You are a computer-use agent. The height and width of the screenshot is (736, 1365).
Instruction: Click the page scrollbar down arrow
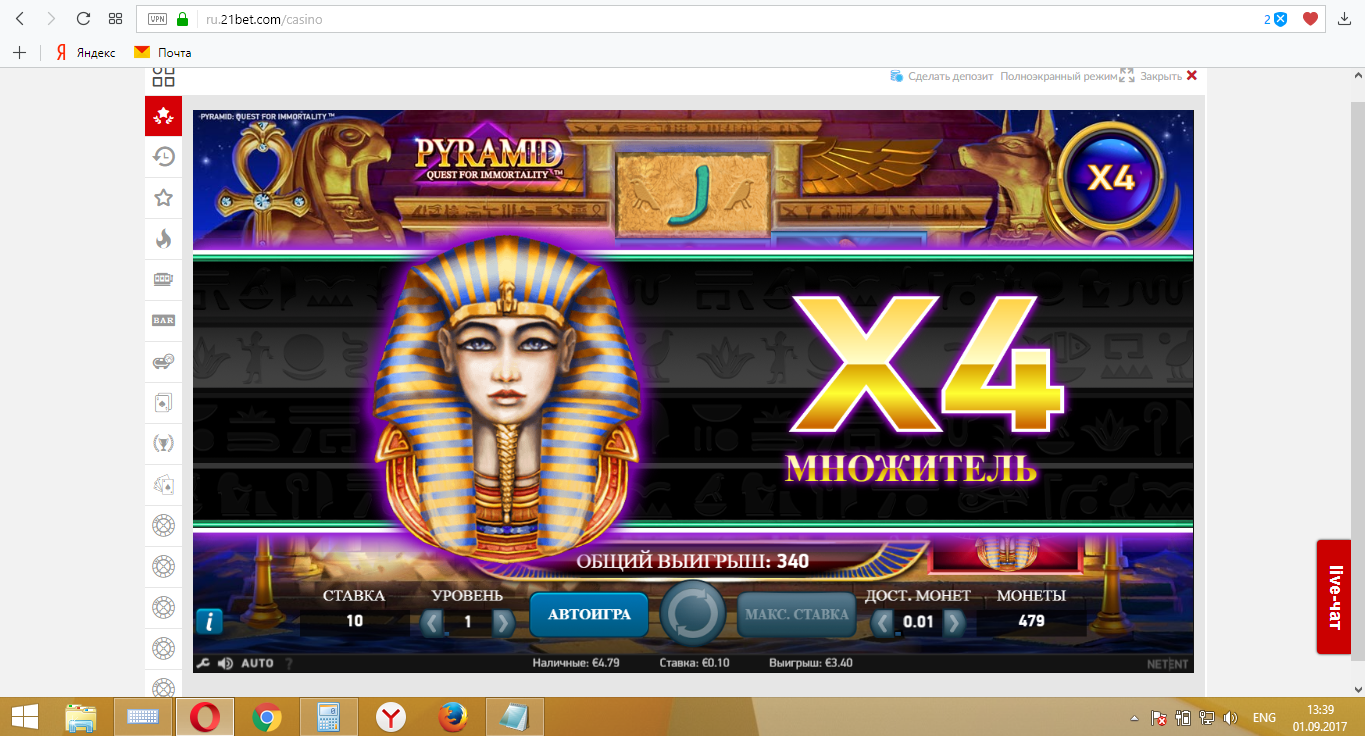pos(1357,689)
